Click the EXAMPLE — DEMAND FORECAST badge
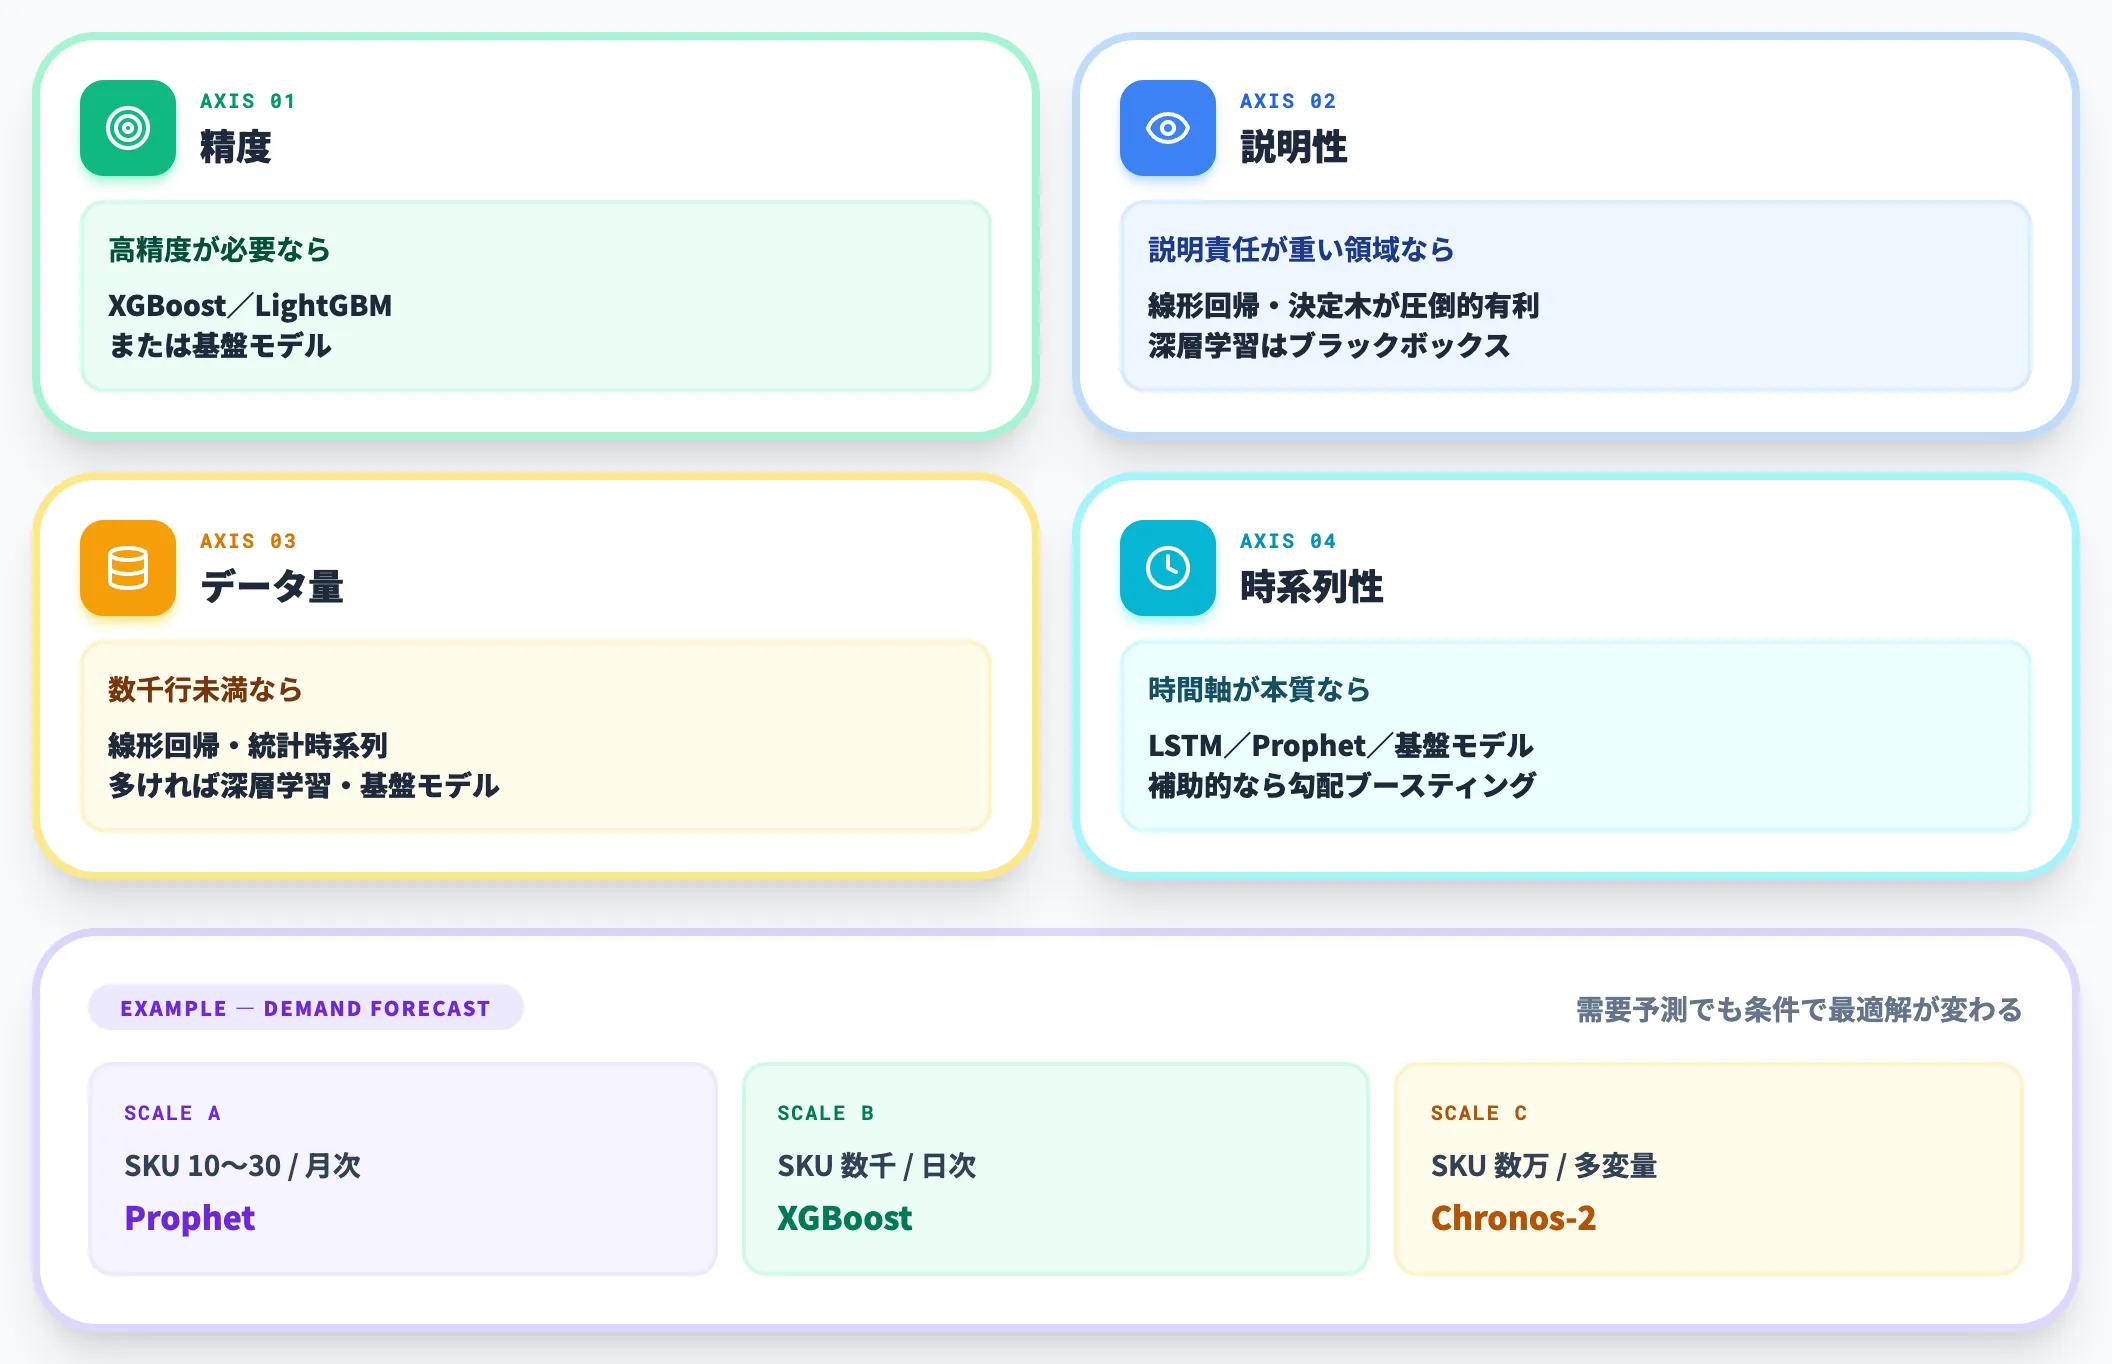Image resolution: width=2112 pixels, height=1364 pixels. [x=306, y=1008]
